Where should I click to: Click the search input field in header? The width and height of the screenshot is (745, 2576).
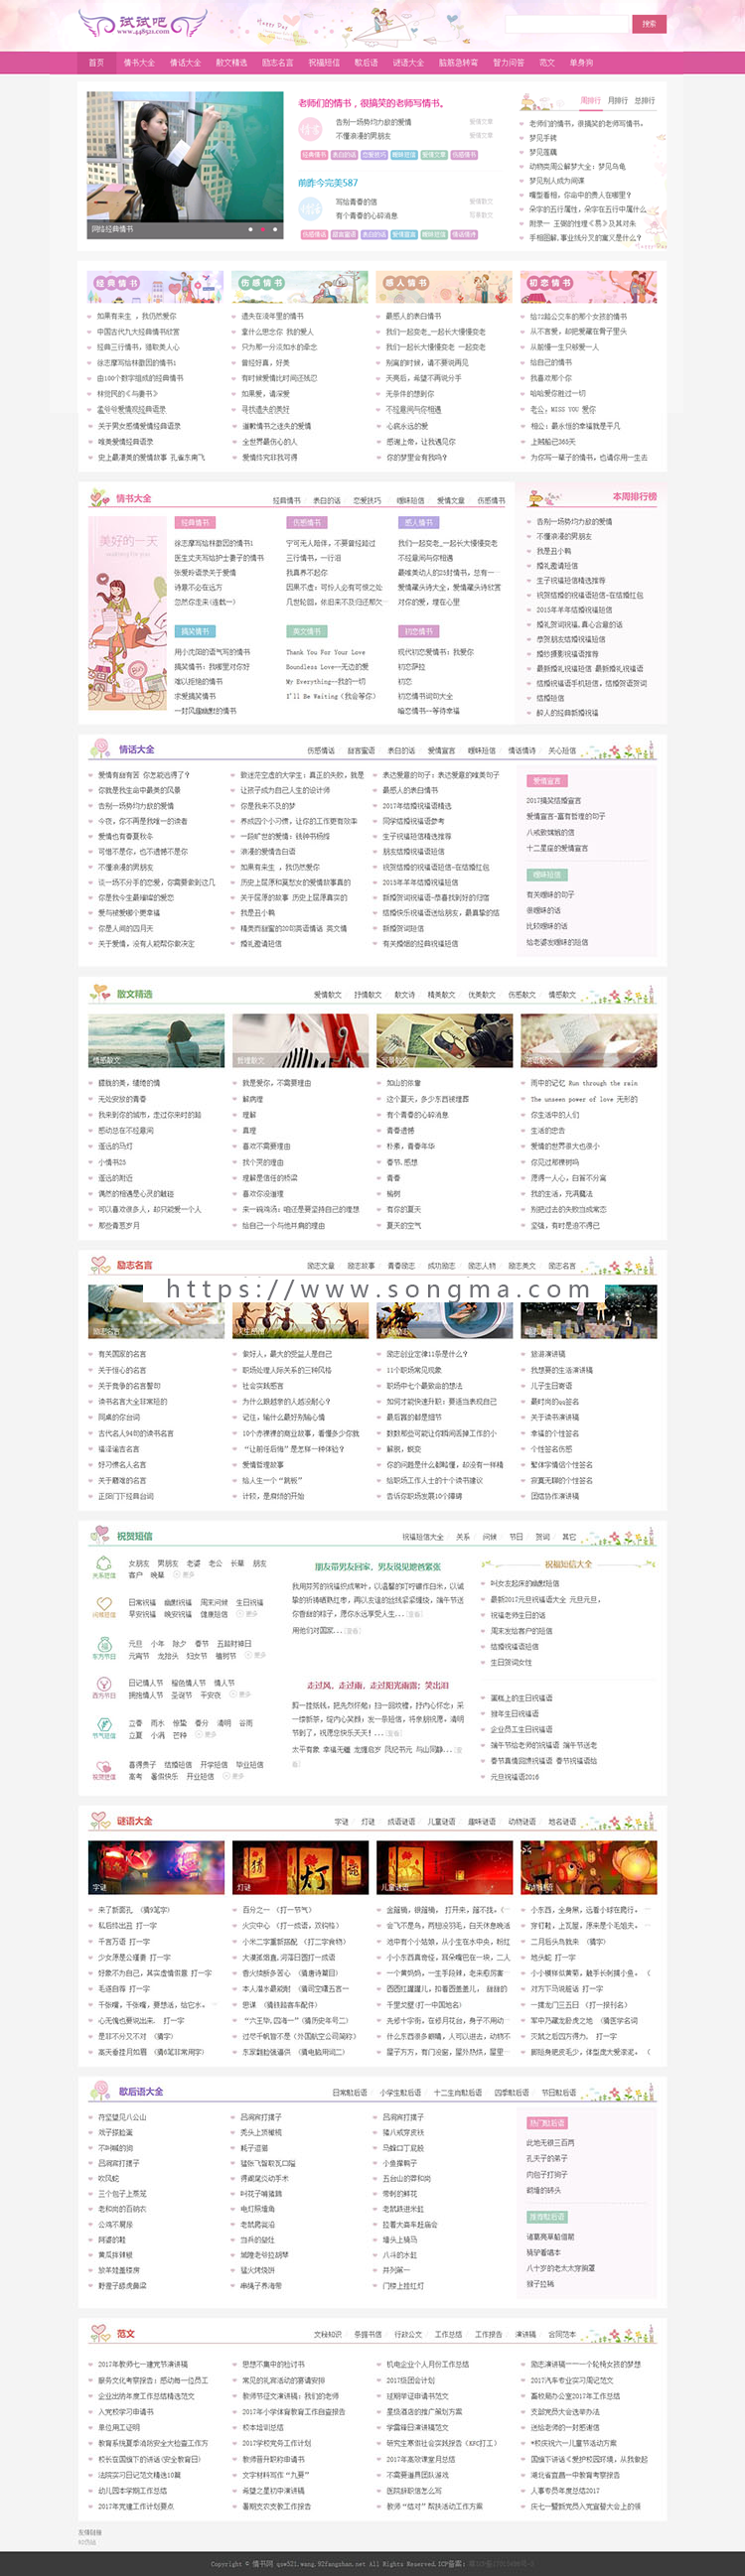pos(566,24)
